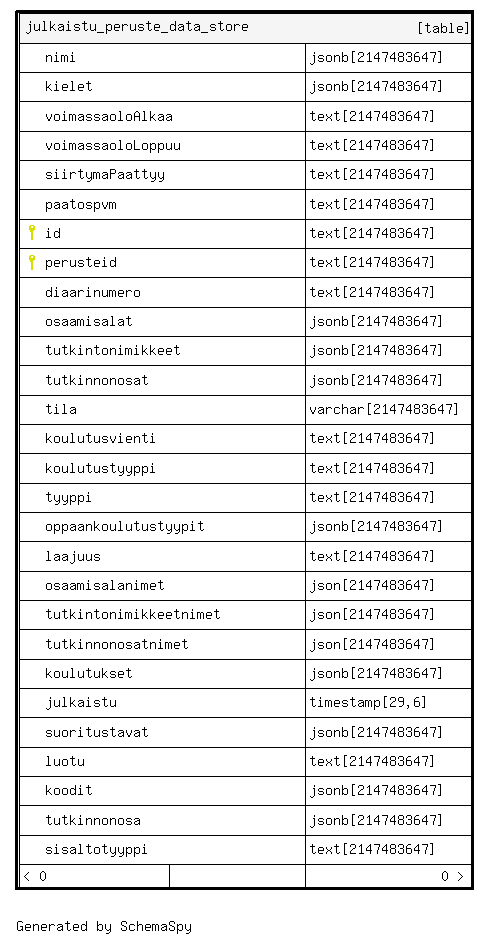This screenshot has height=945, width=491.
Task: Click the right angle bracket children indicator
Action: [461, 876]
